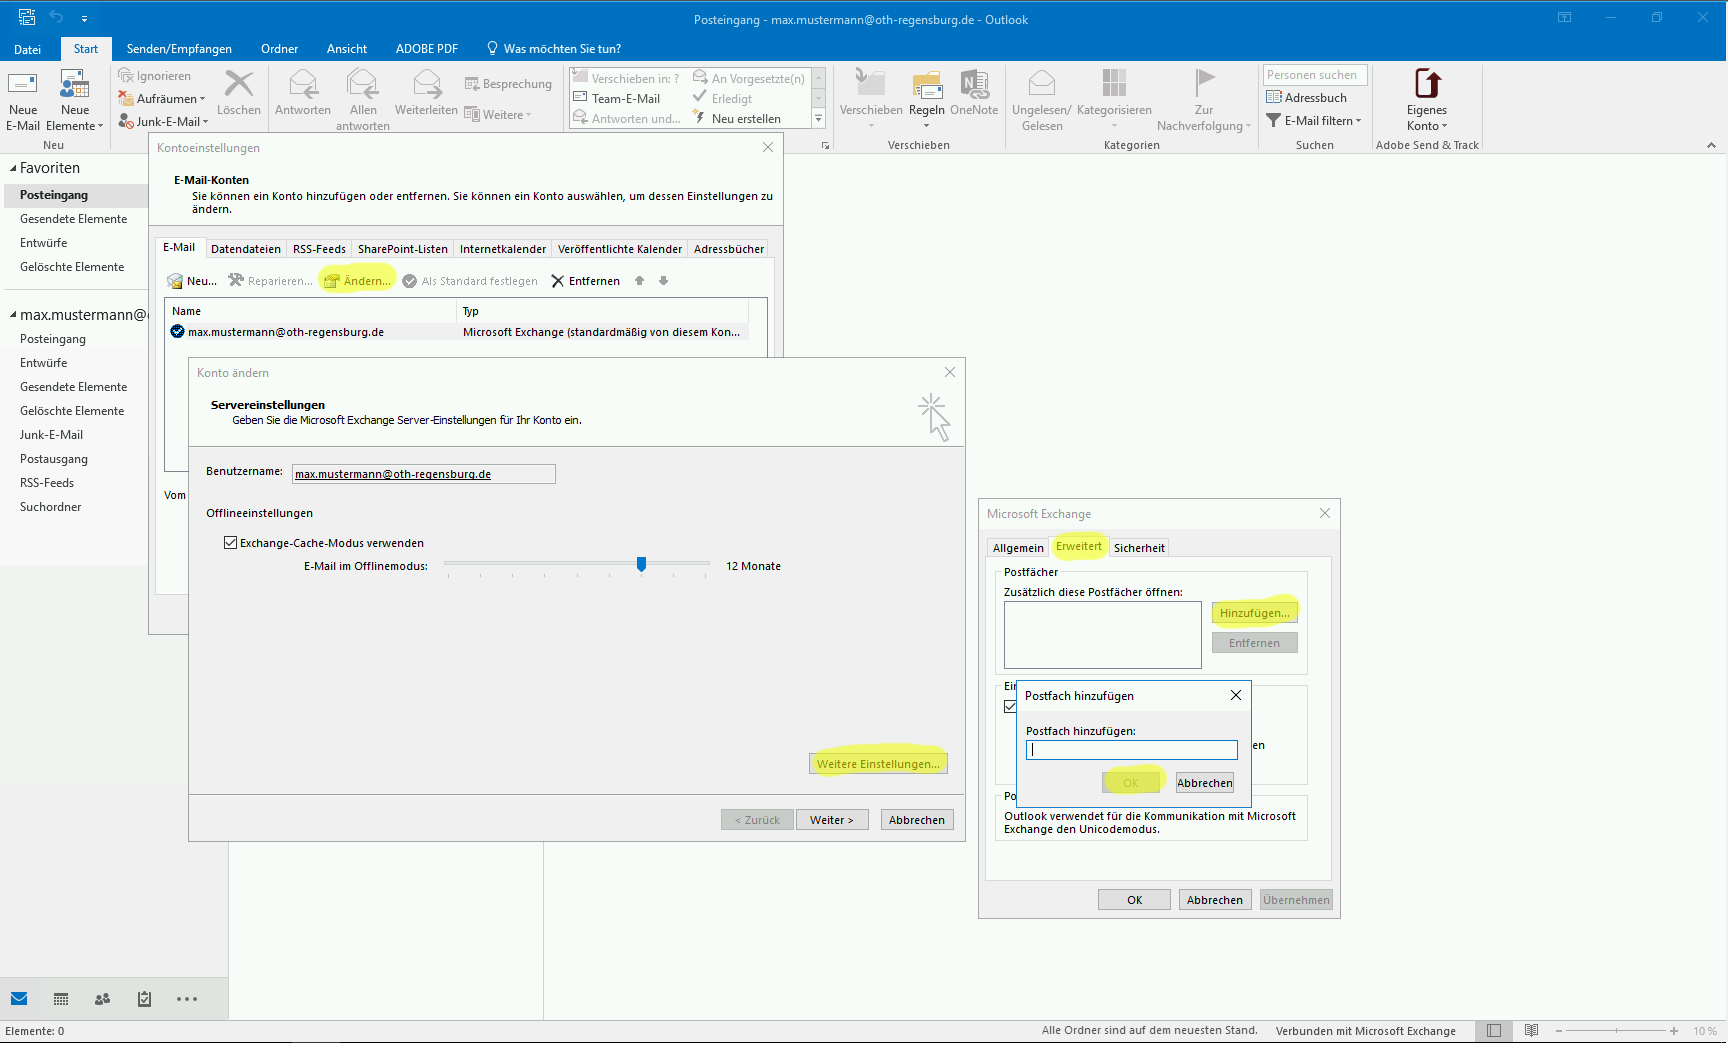1728x1043 pixels.
Task: Collapse the Favoriten folder group
Action: tap(13, 169)
